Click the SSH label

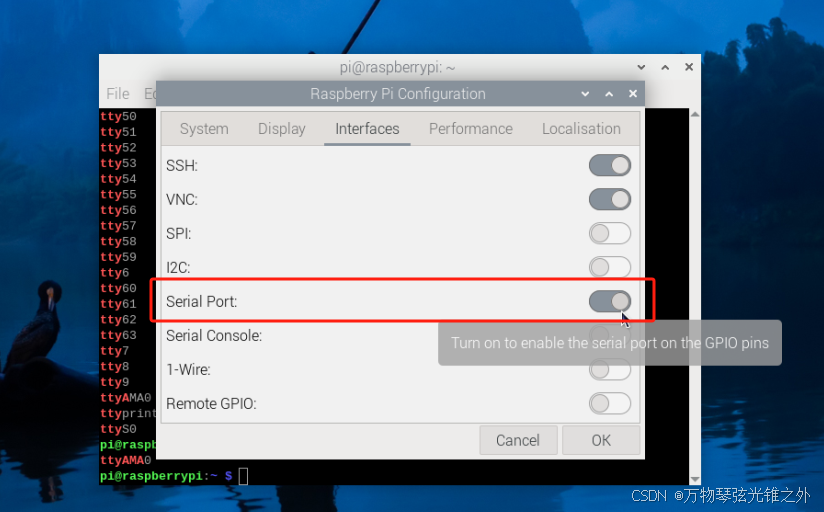click(x=182, y=166)
